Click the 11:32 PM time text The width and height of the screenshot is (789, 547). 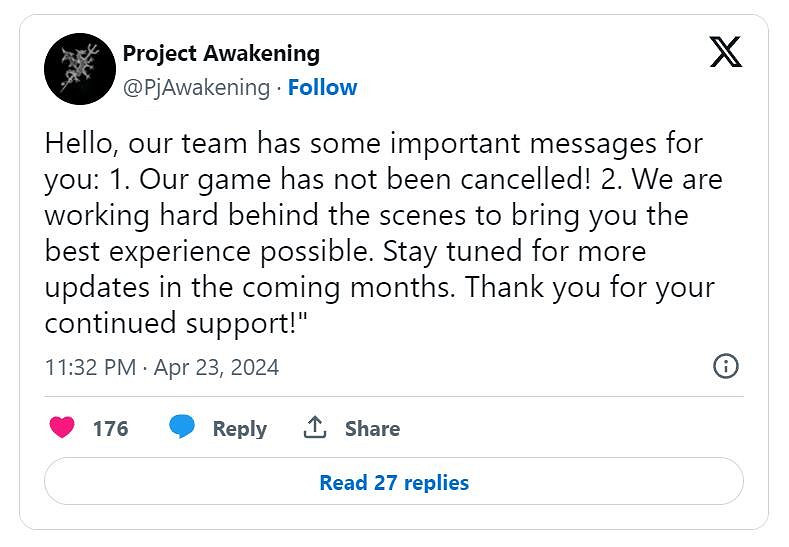point(90,367)
